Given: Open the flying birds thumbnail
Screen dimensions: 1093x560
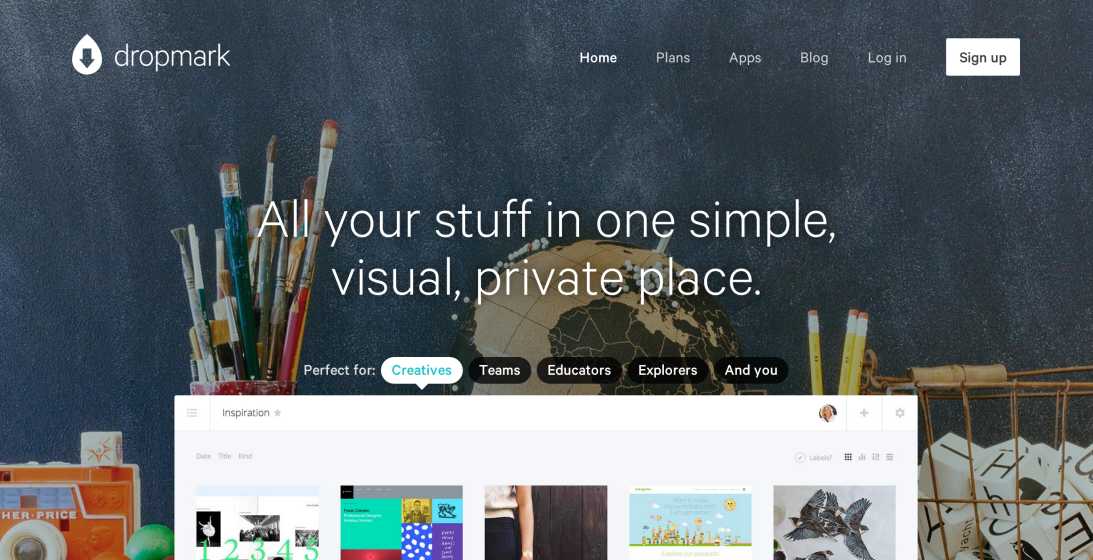Looking at the screenshot, I should (834, 522).
